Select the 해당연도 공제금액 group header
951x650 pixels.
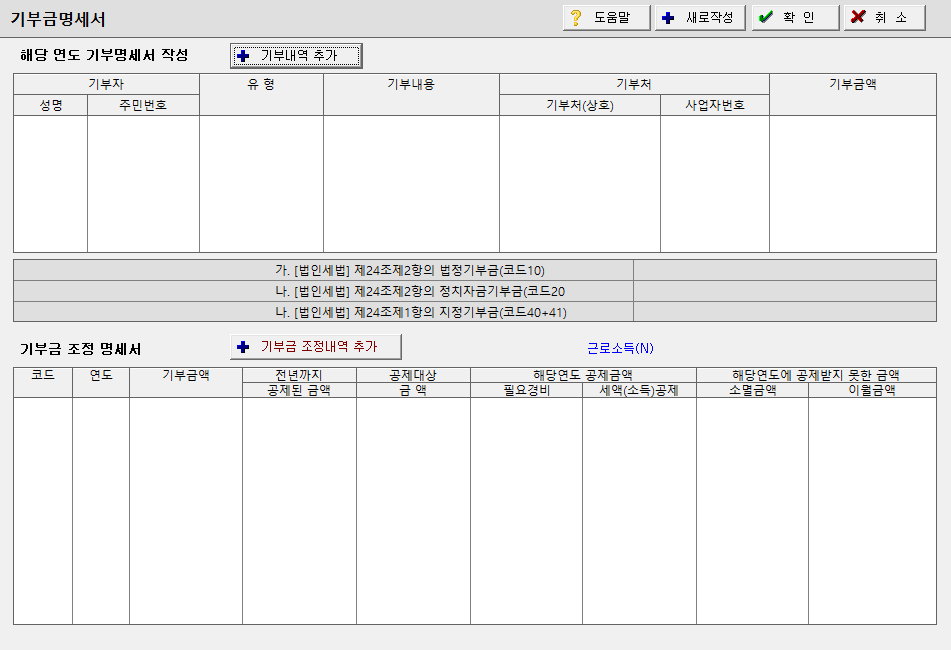click(x=583, y=375)
